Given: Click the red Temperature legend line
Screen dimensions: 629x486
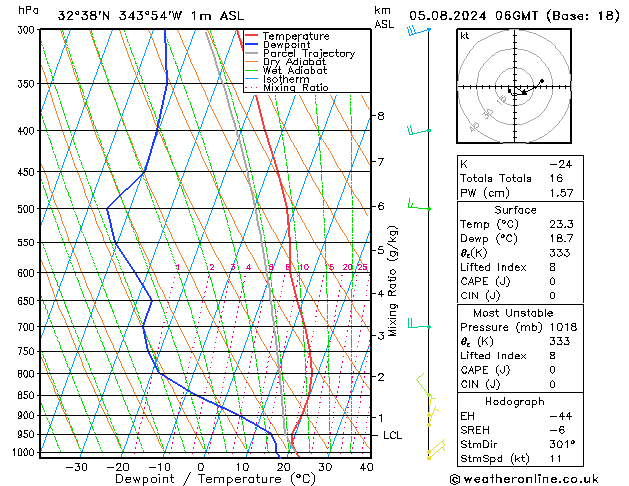Looking at the screenshot, I should (x=252, y=36).
